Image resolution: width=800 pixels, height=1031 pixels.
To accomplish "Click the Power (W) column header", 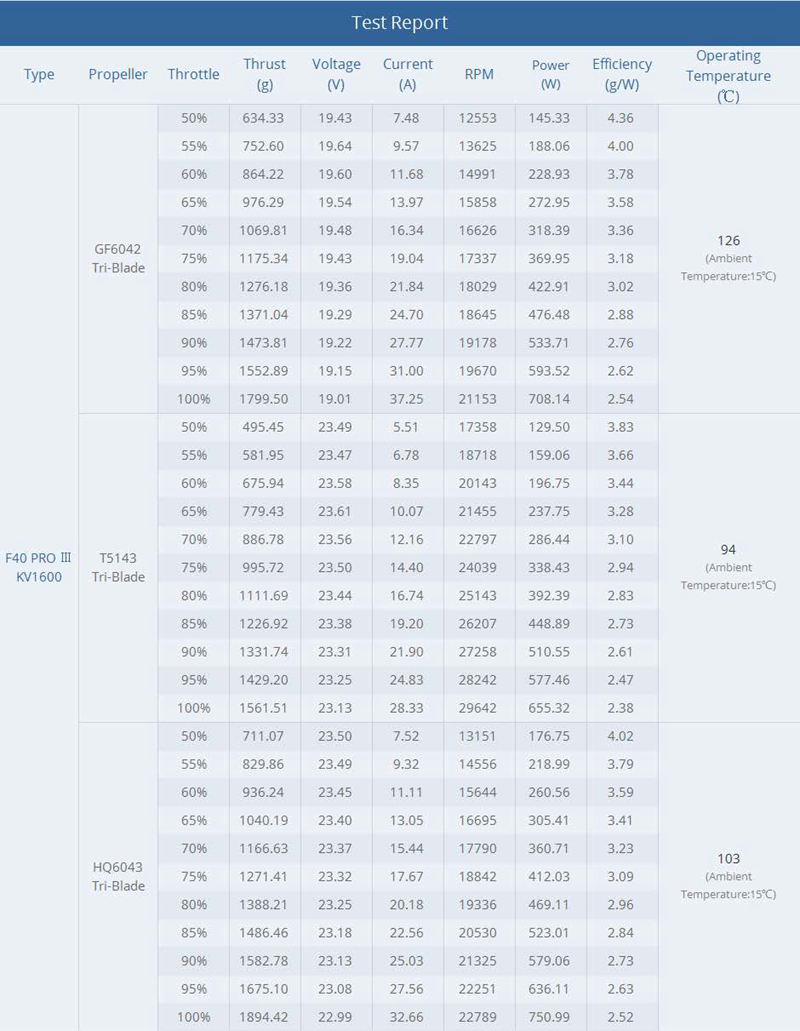I will tap(551, 74).
